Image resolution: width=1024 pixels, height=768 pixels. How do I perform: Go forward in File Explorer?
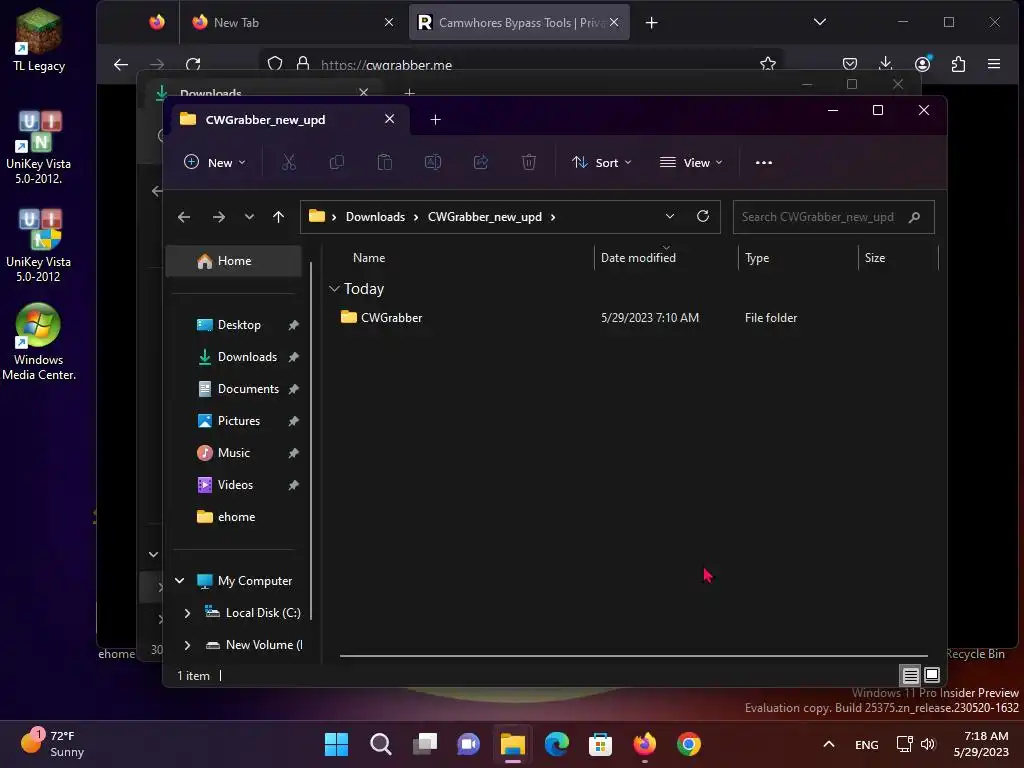point(219,217)
